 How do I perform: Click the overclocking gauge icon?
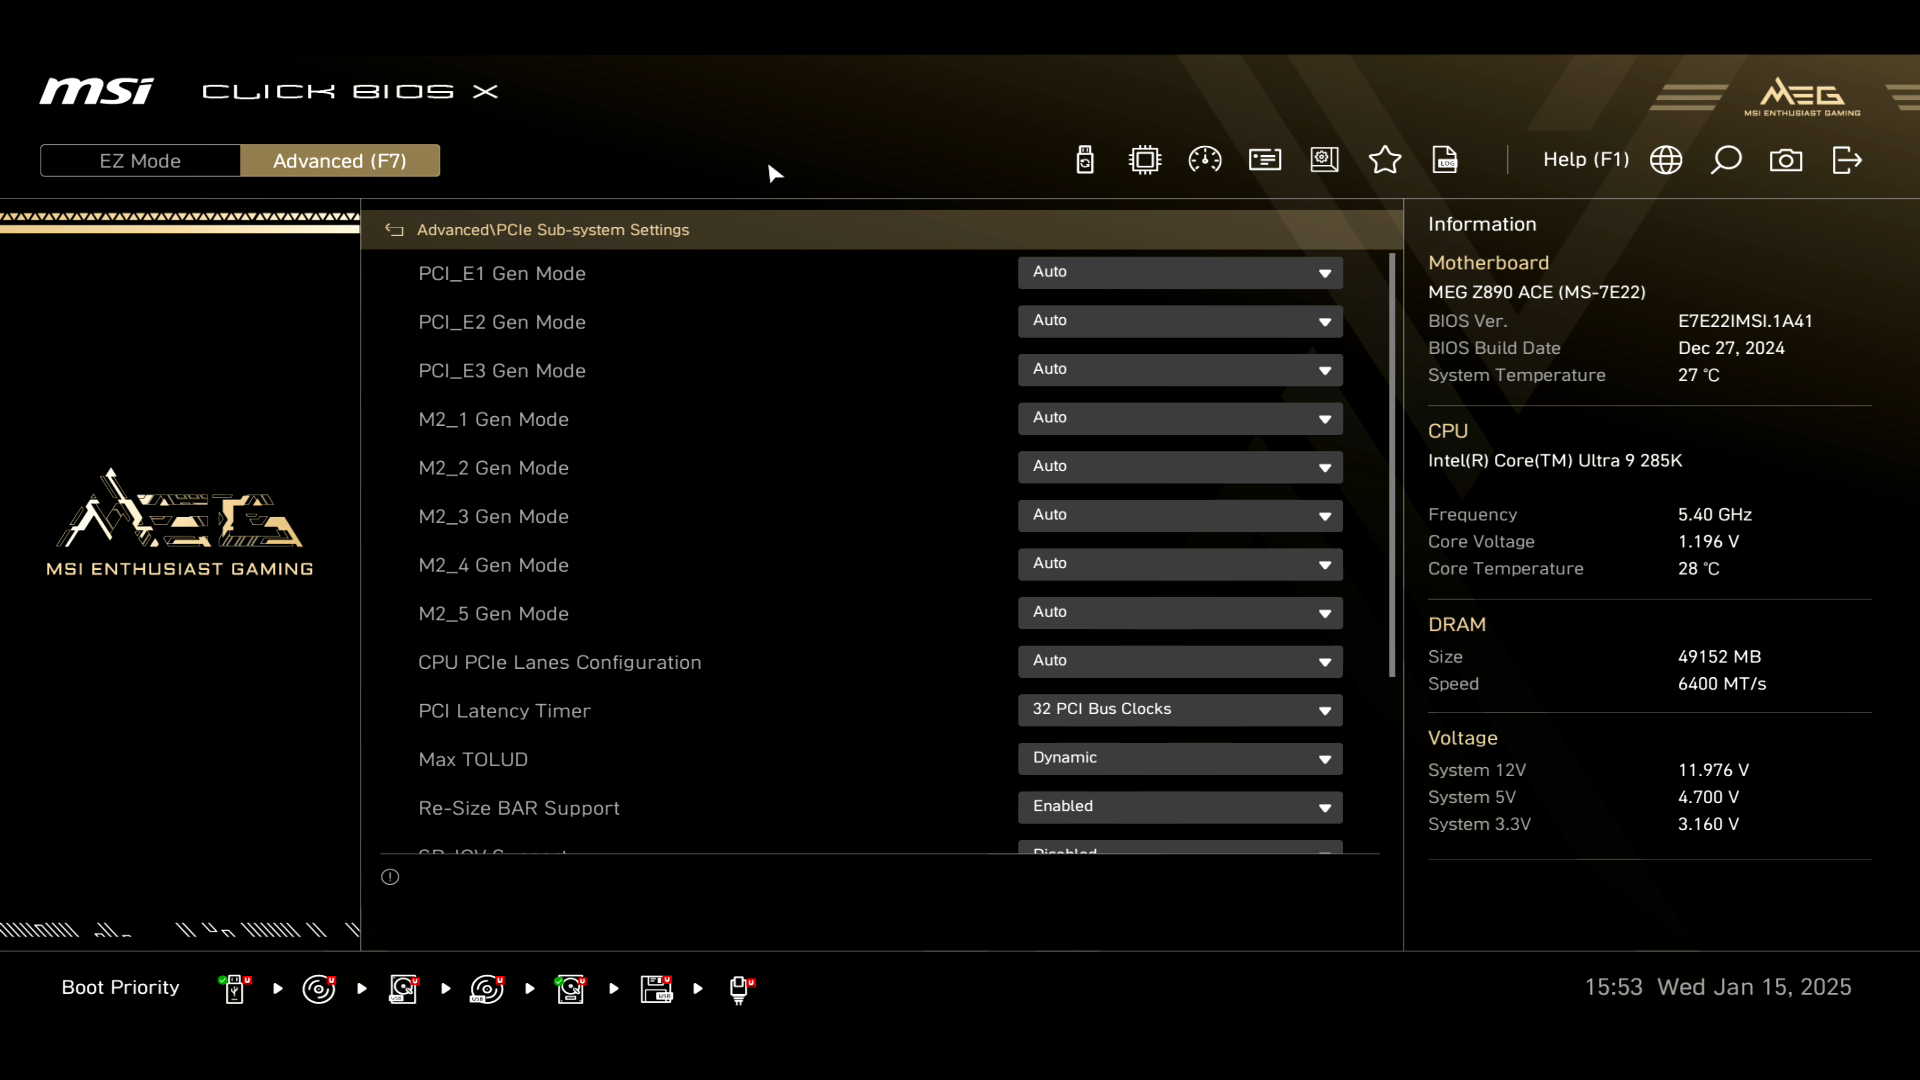click(x=1205, y=160)
